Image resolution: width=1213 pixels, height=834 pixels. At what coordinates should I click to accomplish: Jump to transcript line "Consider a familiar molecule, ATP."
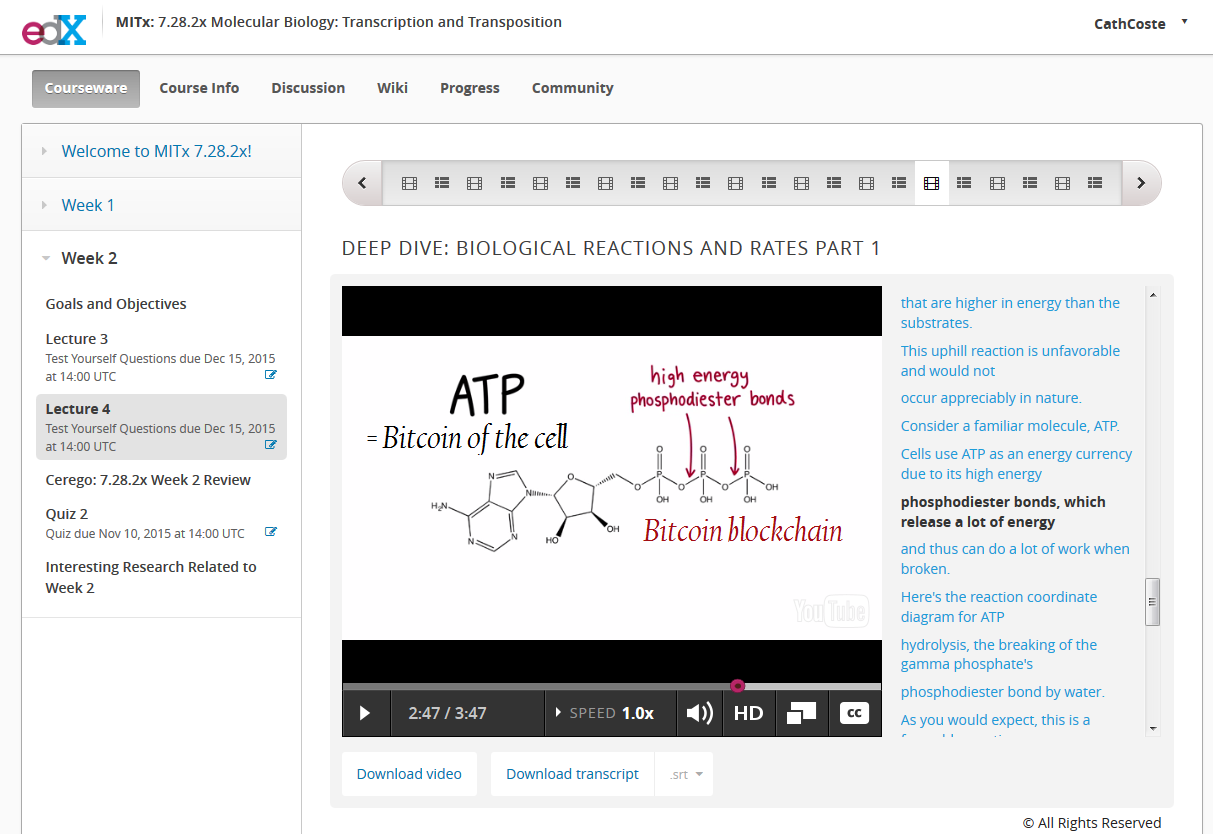click(1010, 426)
